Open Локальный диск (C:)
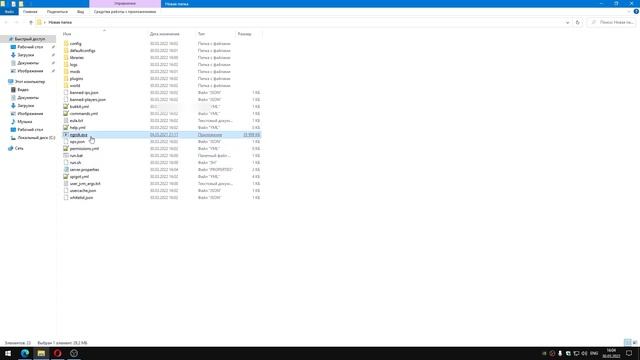Screen dimensions: 640x360 (x=36, y=138)
